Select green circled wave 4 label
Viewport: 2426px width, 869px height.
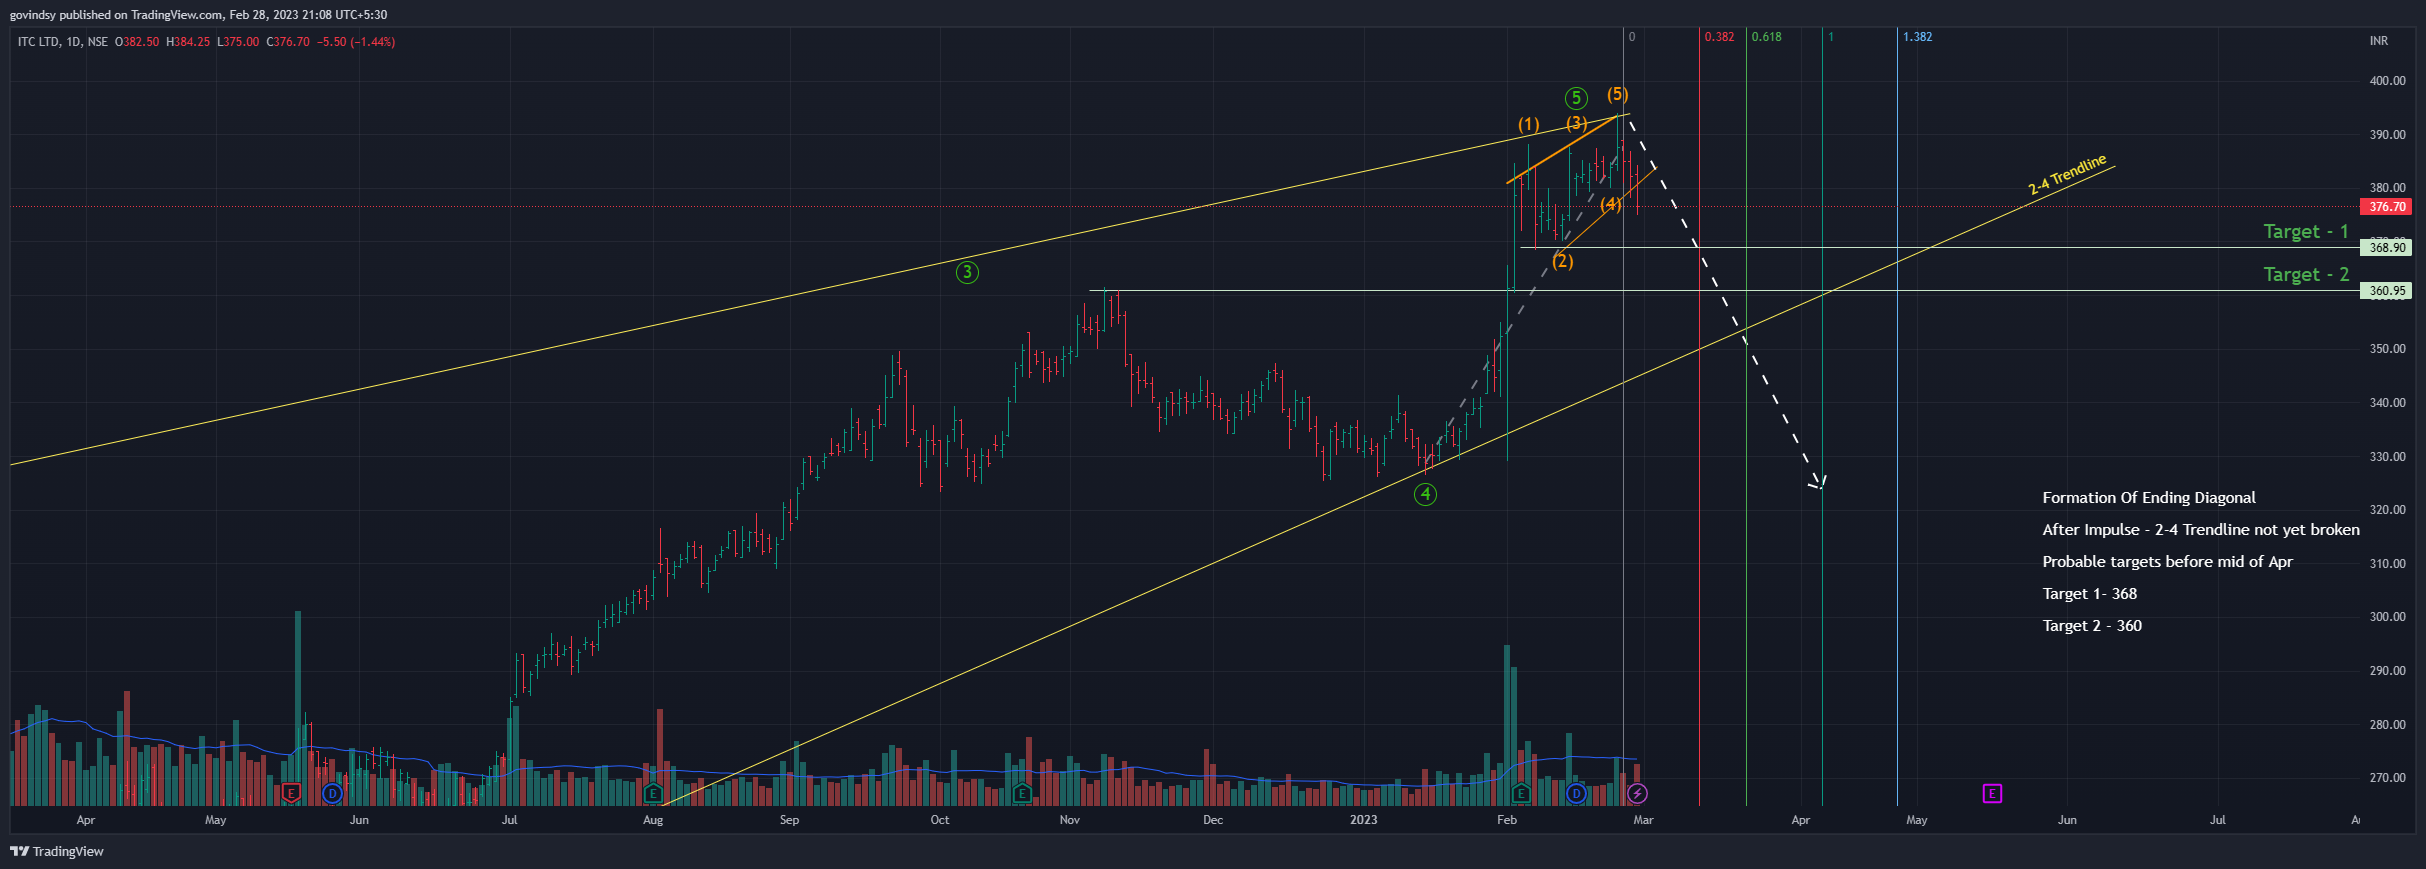click(x=1425, y=494)
